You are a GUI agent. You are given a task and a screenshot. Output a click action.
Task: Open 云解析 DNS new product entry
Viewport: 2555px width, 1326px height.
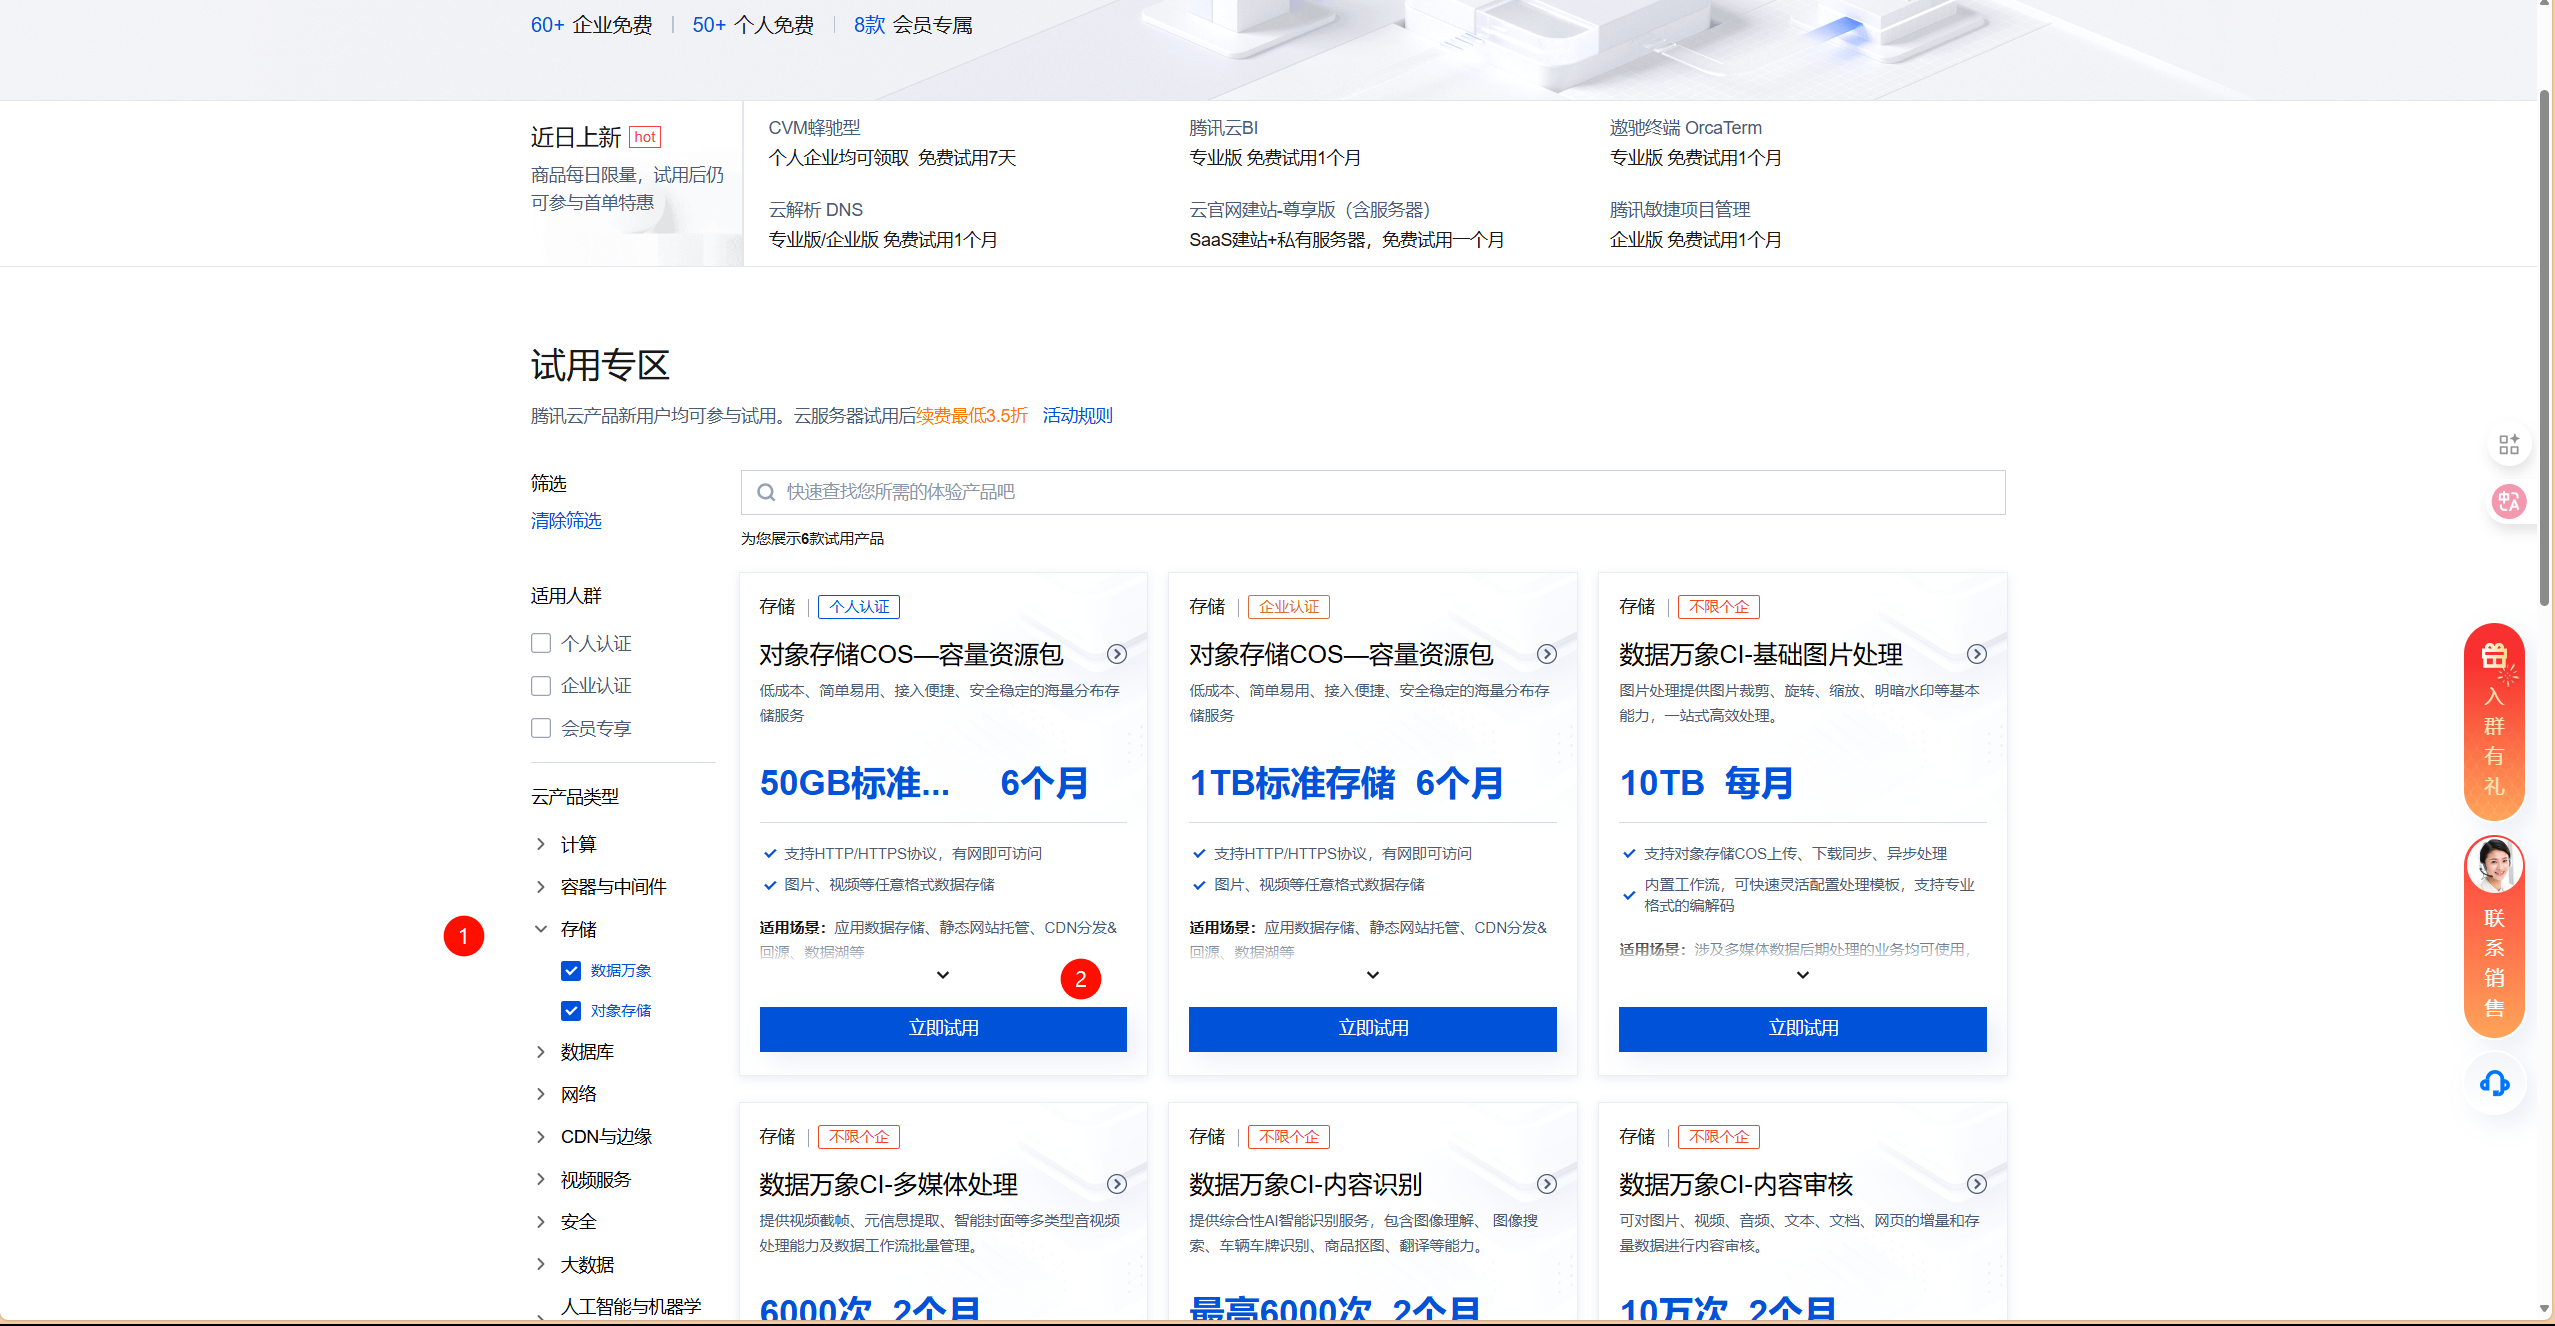(x=883, y=225)
